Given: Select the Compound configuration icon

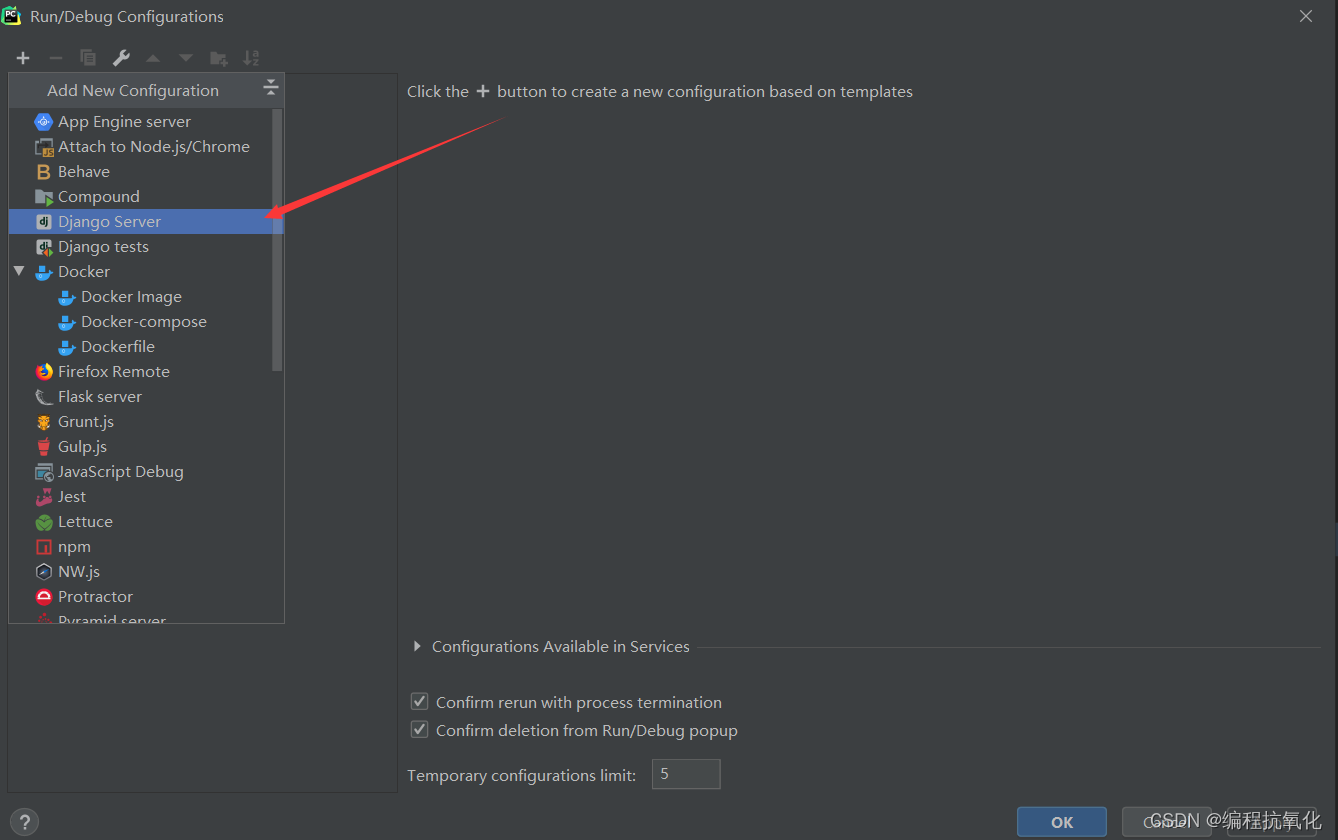Looking at the screenshot, I should 44,197.
